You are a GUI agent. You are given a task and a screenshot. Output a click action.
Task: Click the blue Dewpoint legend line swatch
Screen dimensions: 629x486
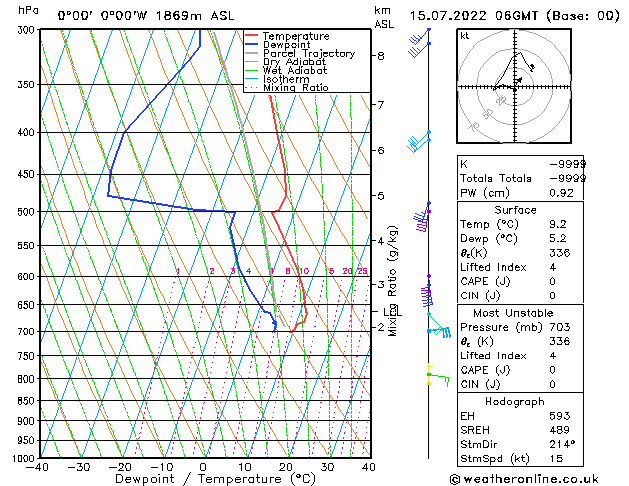251,44
